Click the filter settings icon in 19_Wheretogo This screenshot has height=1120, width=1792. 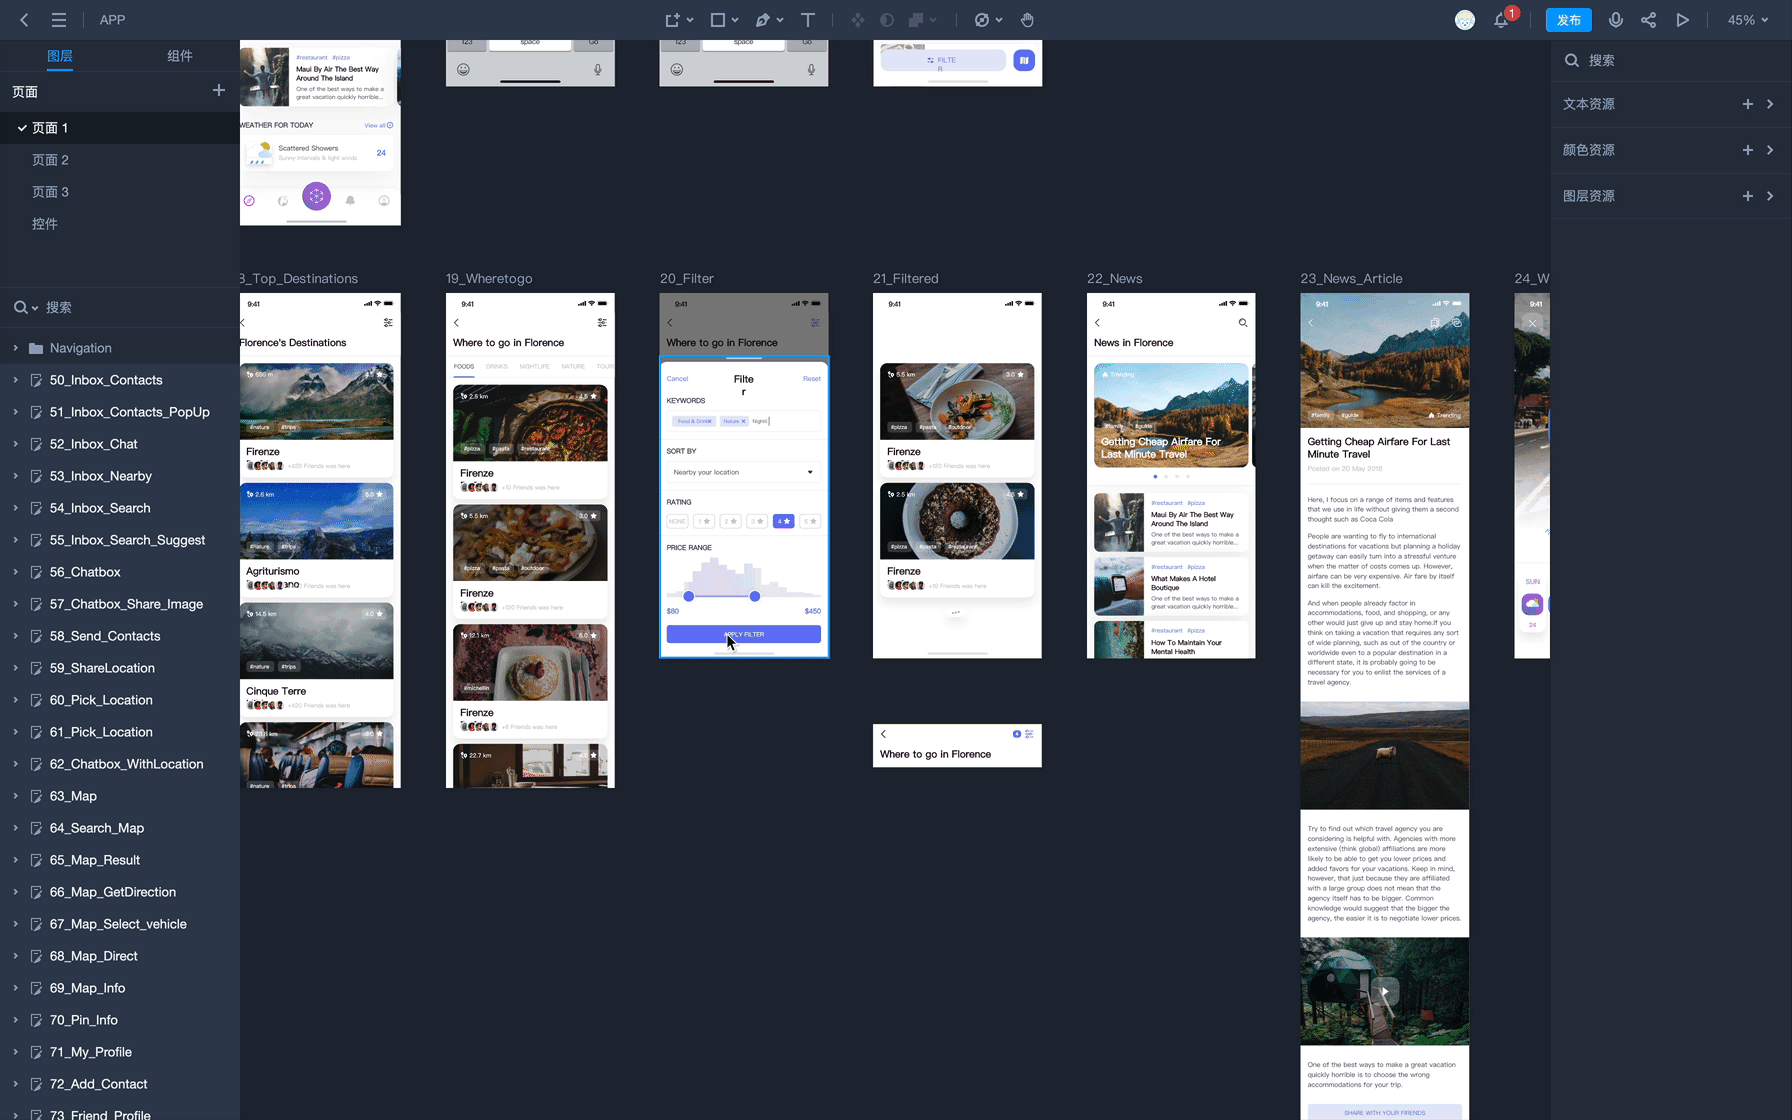pos(602,323)
